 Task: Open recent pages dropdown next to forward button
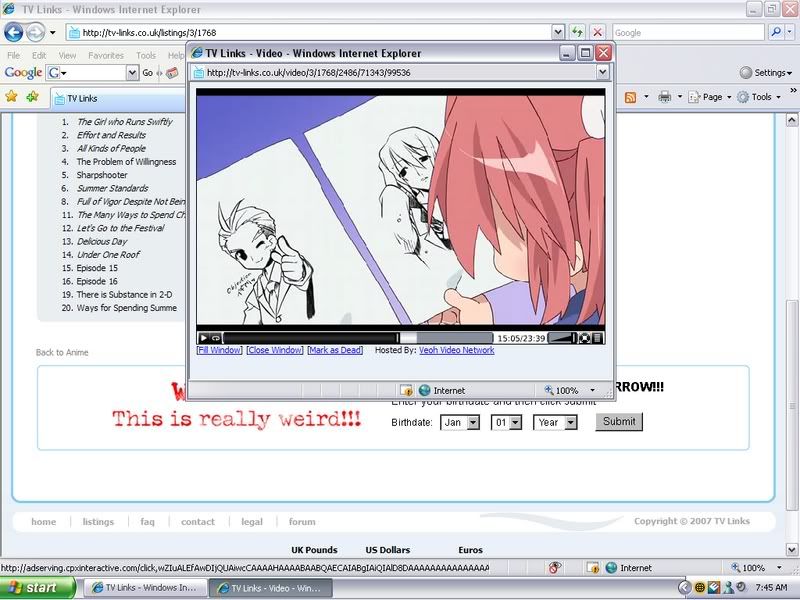(x=53, y=33)
